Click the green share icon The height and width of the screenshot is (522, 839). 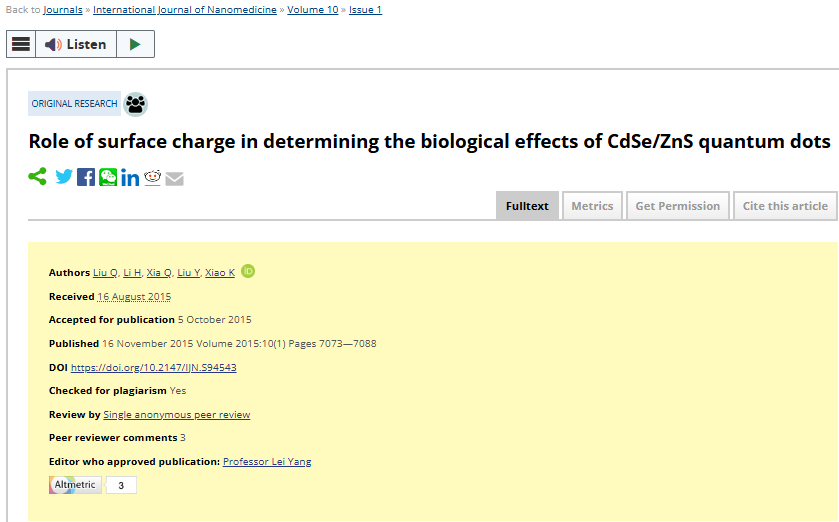click(x=37, y=176)
